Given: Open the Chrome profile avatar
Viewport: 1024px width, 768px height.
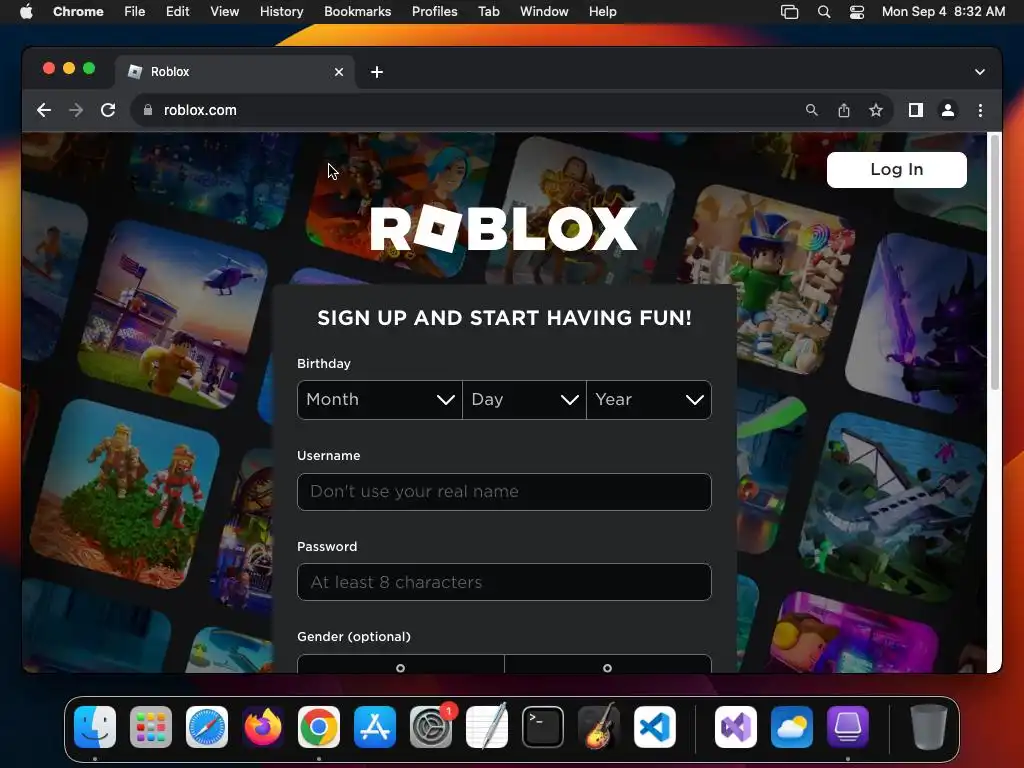Looking at the screenshot, I should [x=948, y=110].
